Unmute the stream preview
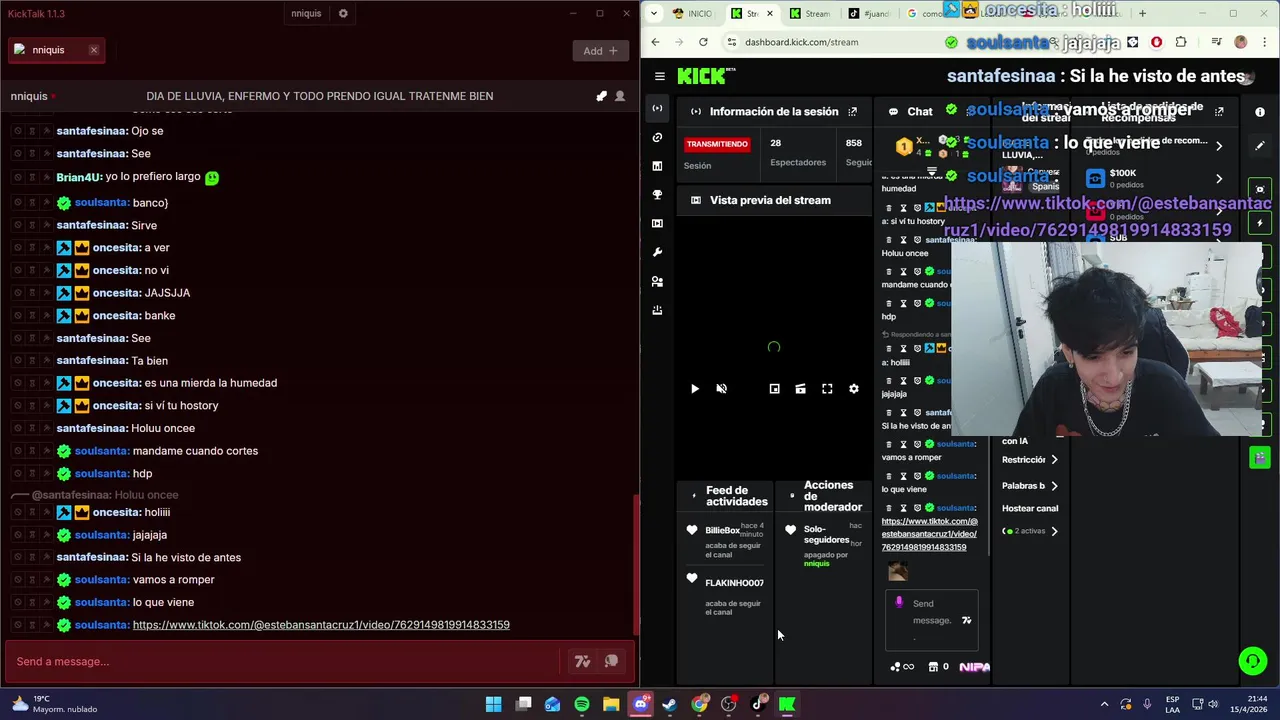 722,389
